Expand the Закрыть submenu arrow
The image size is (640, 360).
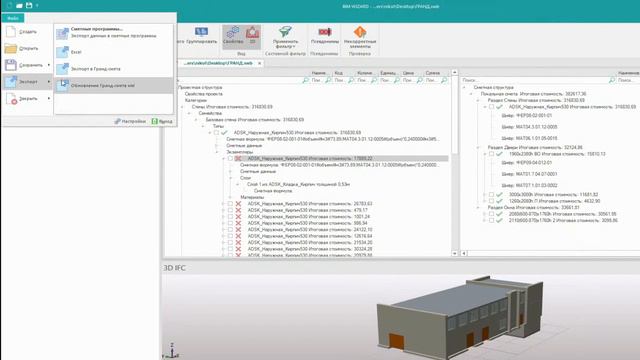coord(49,98)
